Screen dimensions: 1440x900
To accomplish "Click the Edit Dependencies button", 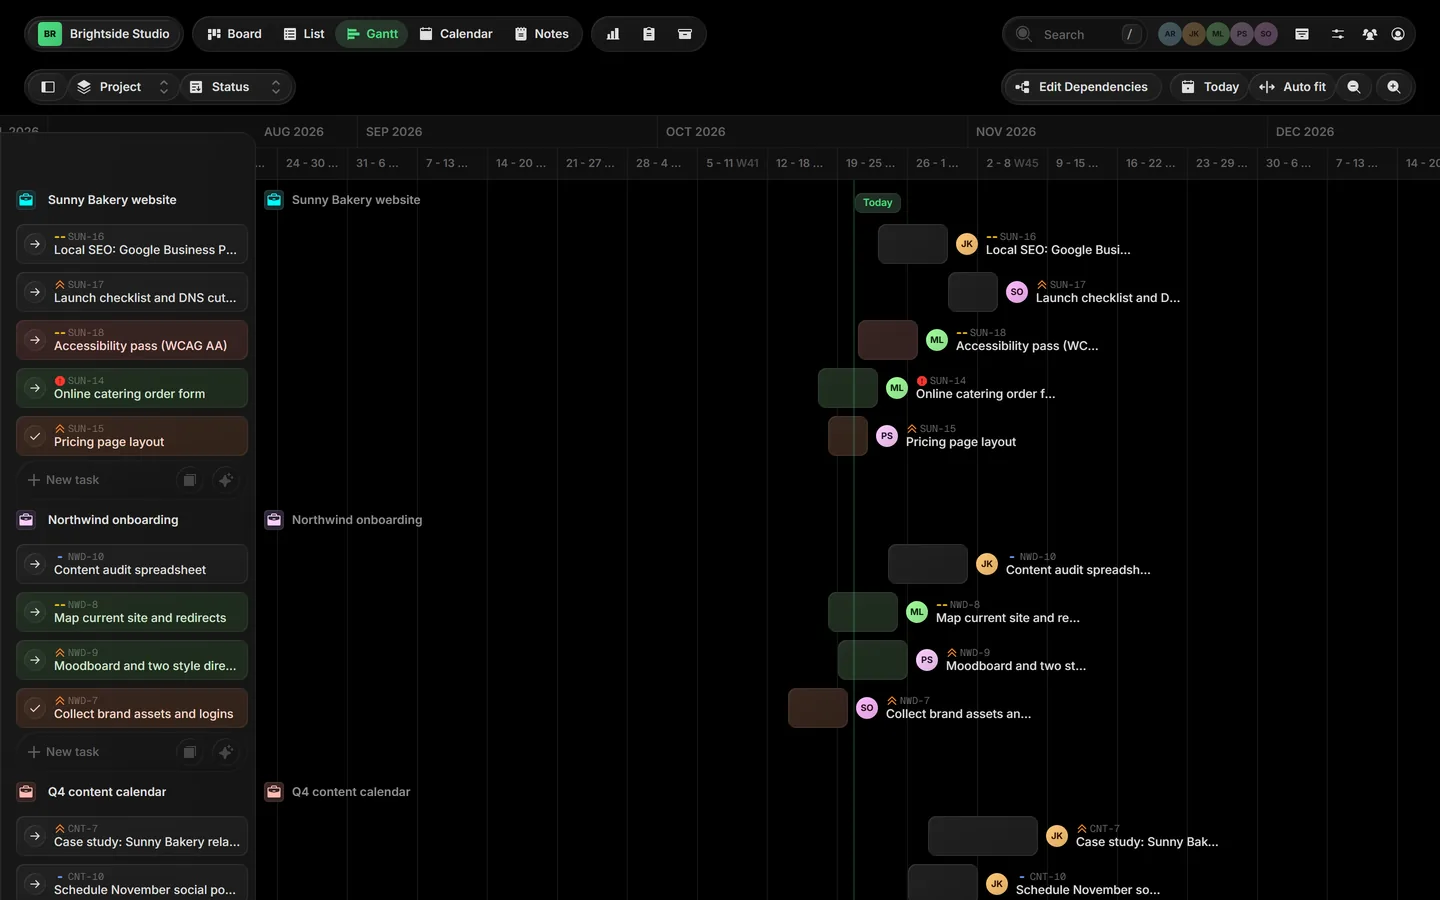I will pyautogui.click(x=1083, y=87).
